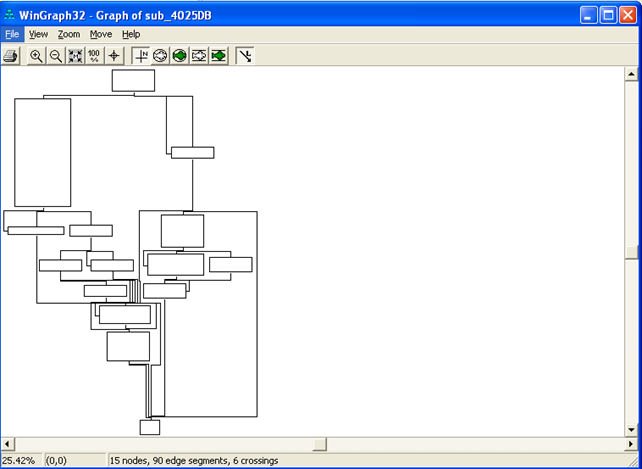Screen dimensions: 642x469
Task: Set zoom to 100% icon
Action: [94, 56]
